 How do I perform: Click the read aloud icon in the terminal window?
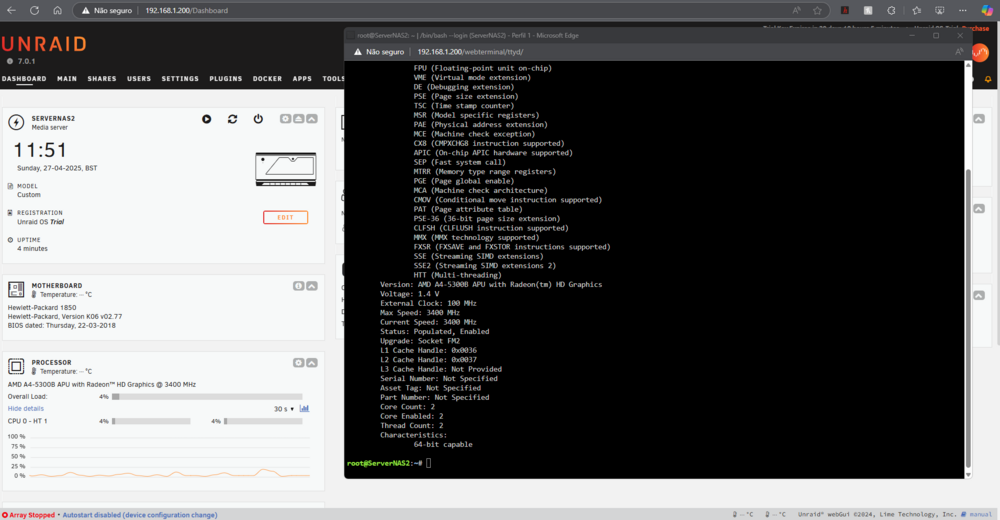coord(959,52)
